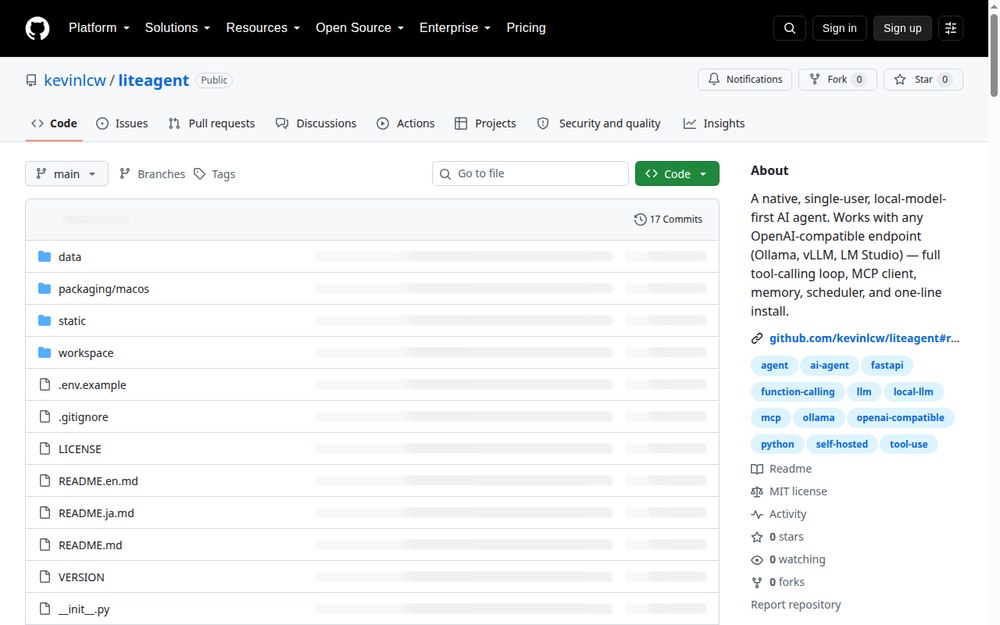Expand the Resources menu

coord(263,28)
